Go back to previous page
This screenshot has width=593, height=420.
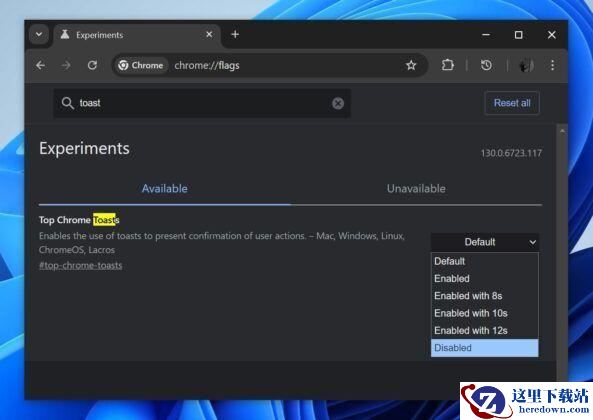[40, 65]
